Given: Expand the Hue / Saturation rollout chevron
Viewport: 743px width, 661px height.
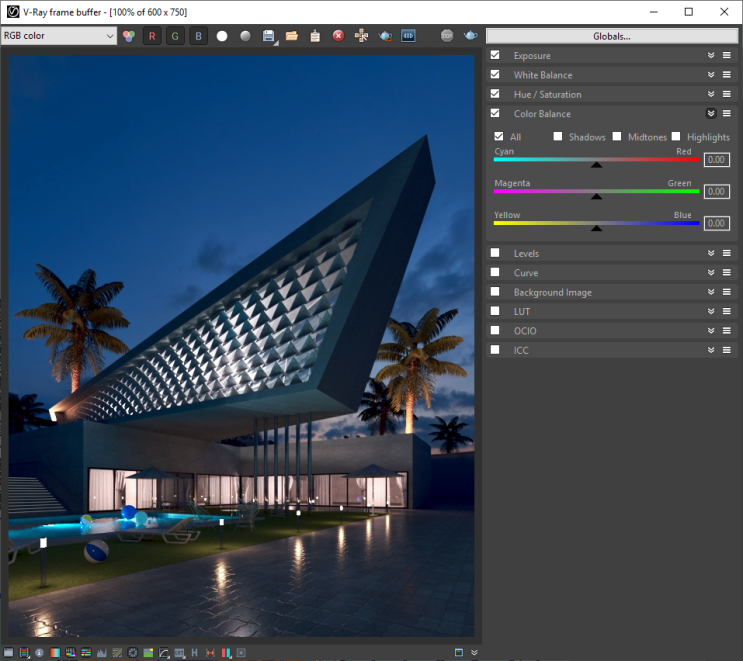Looking at the screenshot, I should 711,94.
